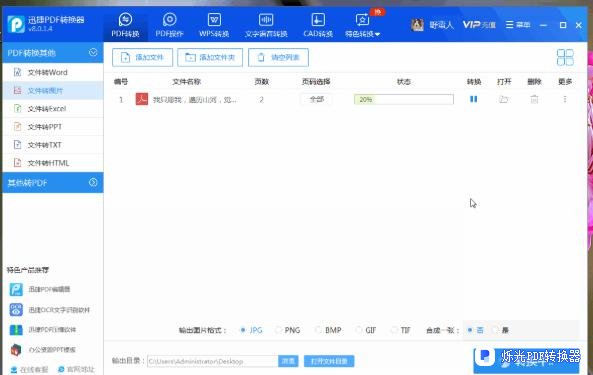Open the office PPT templates icon
593x375 pixels.
pyautogui.click(x=16, y=350)
